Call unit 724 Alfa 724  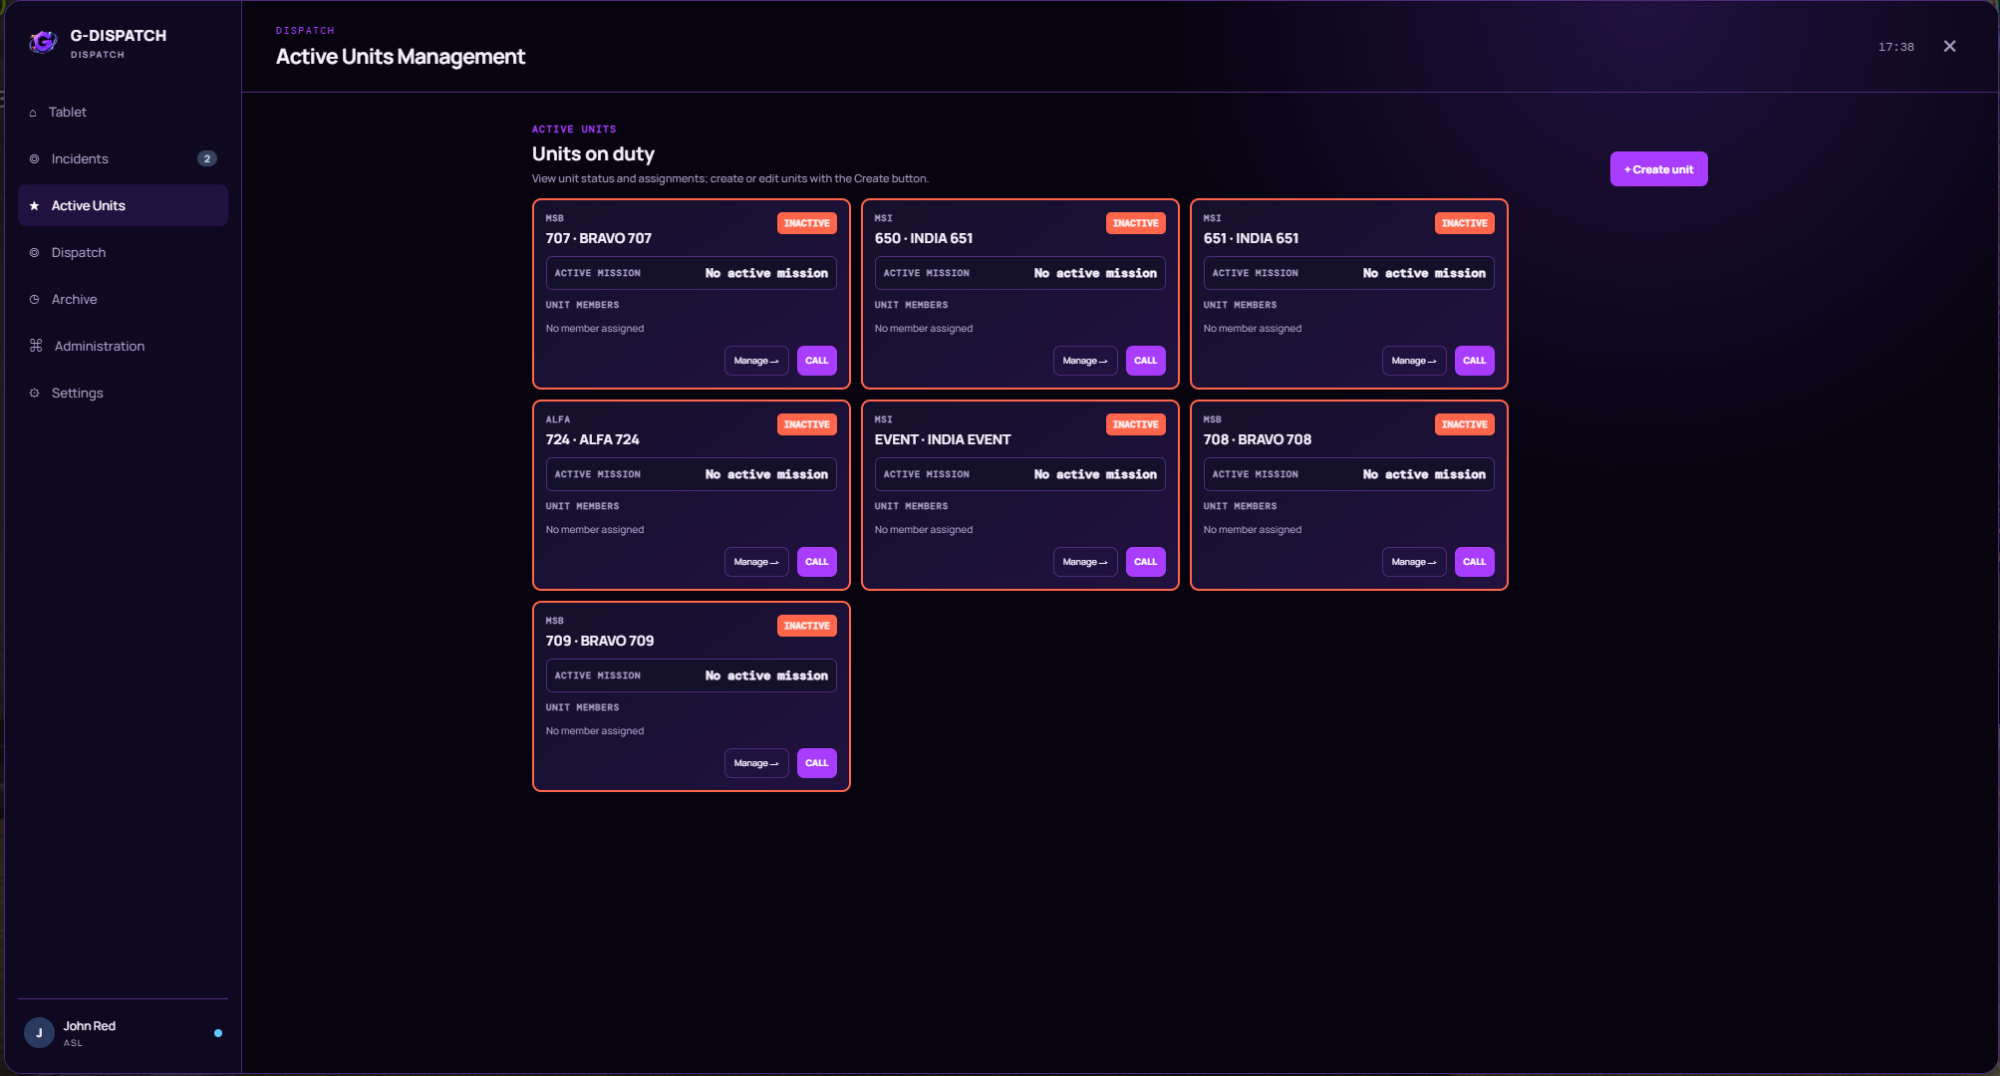816,562
